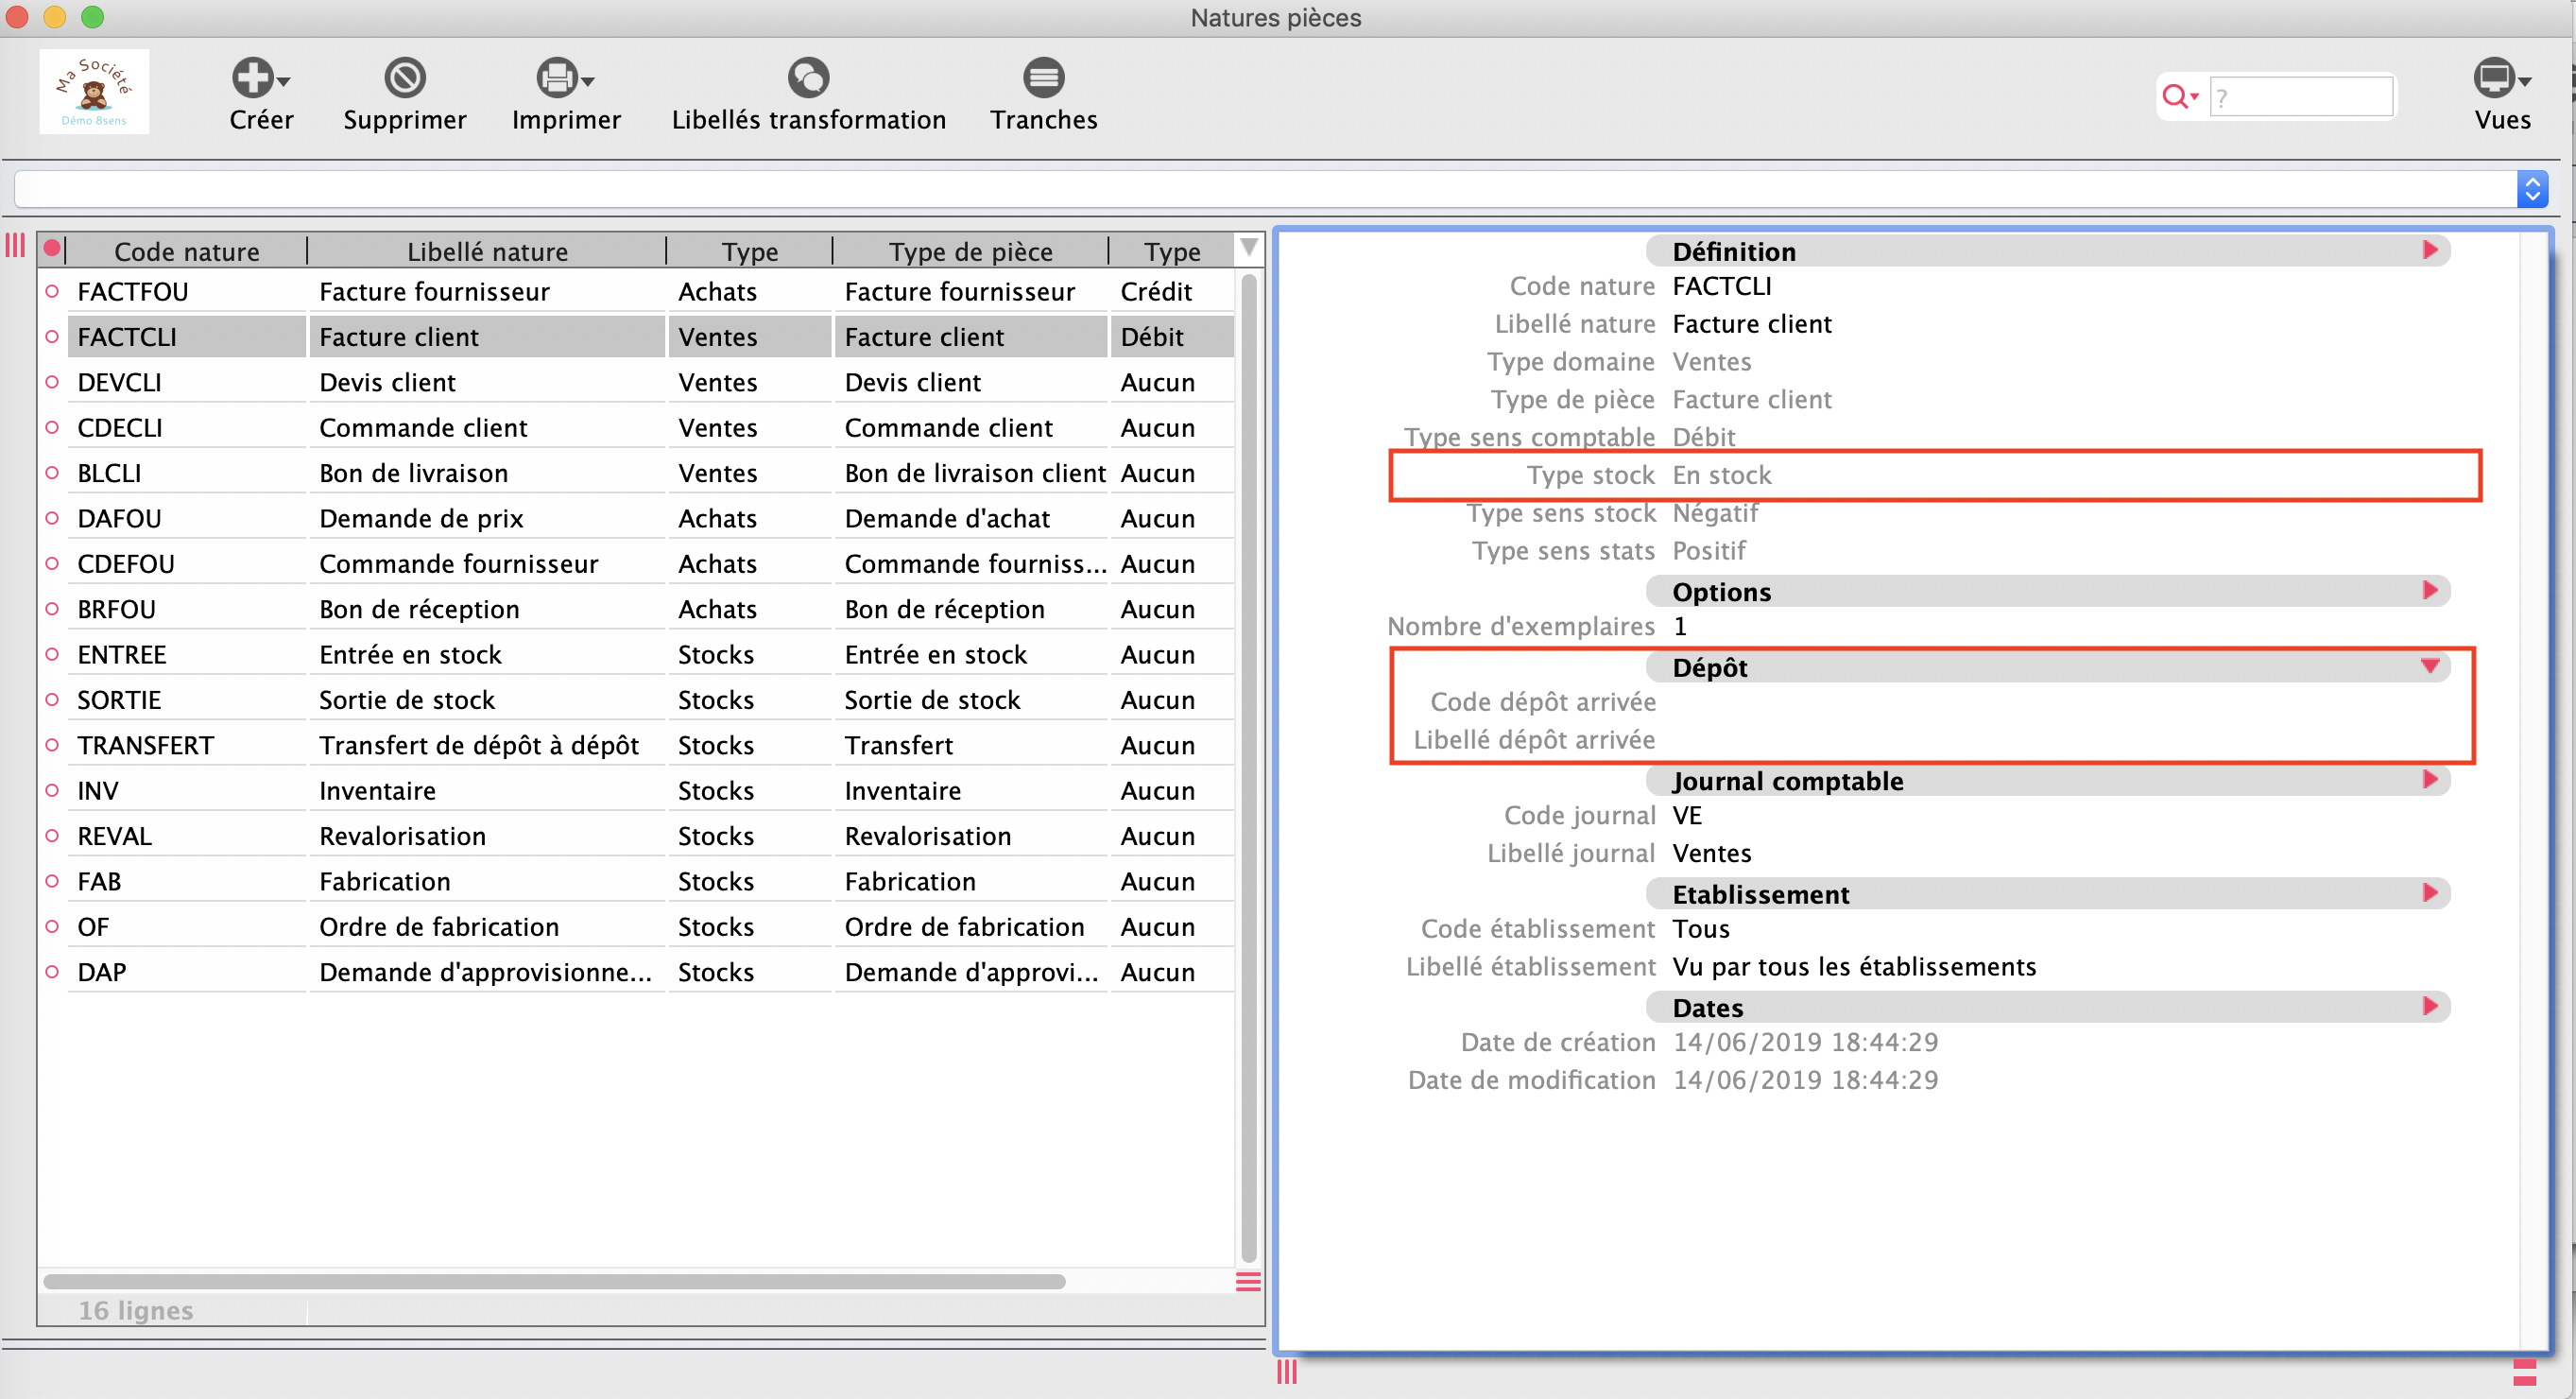This screenshot has width=2576, height=1399.
Task: Toggle the CDECLI row circle marker
Action: click(52, 427)
